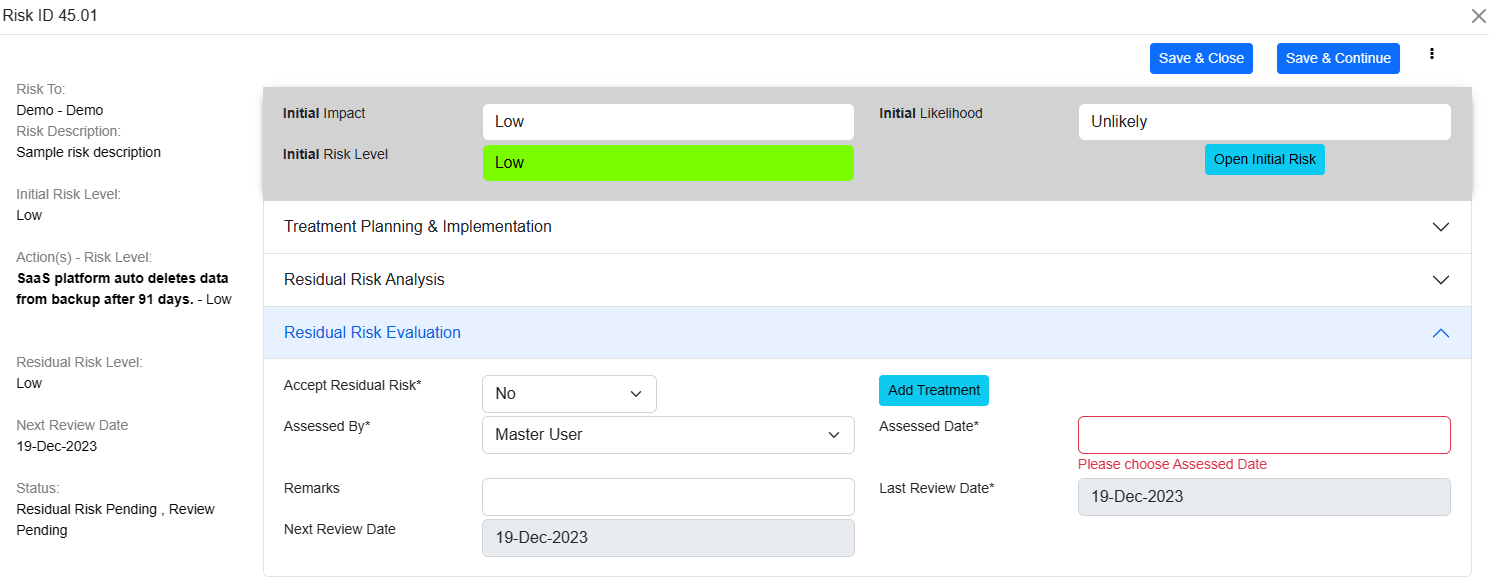Click the green Initial Risk Level box
Screen dimensions: 1489x587
(x=667, y=163)
